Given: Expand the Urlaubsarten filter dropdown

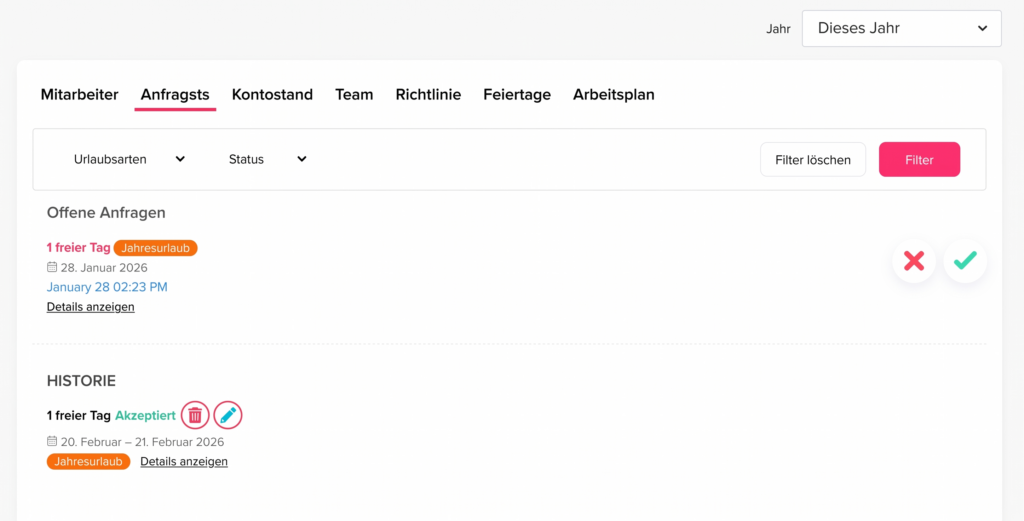Looking at the screenshot, I should pyautogui.click(x=129, y=159).
